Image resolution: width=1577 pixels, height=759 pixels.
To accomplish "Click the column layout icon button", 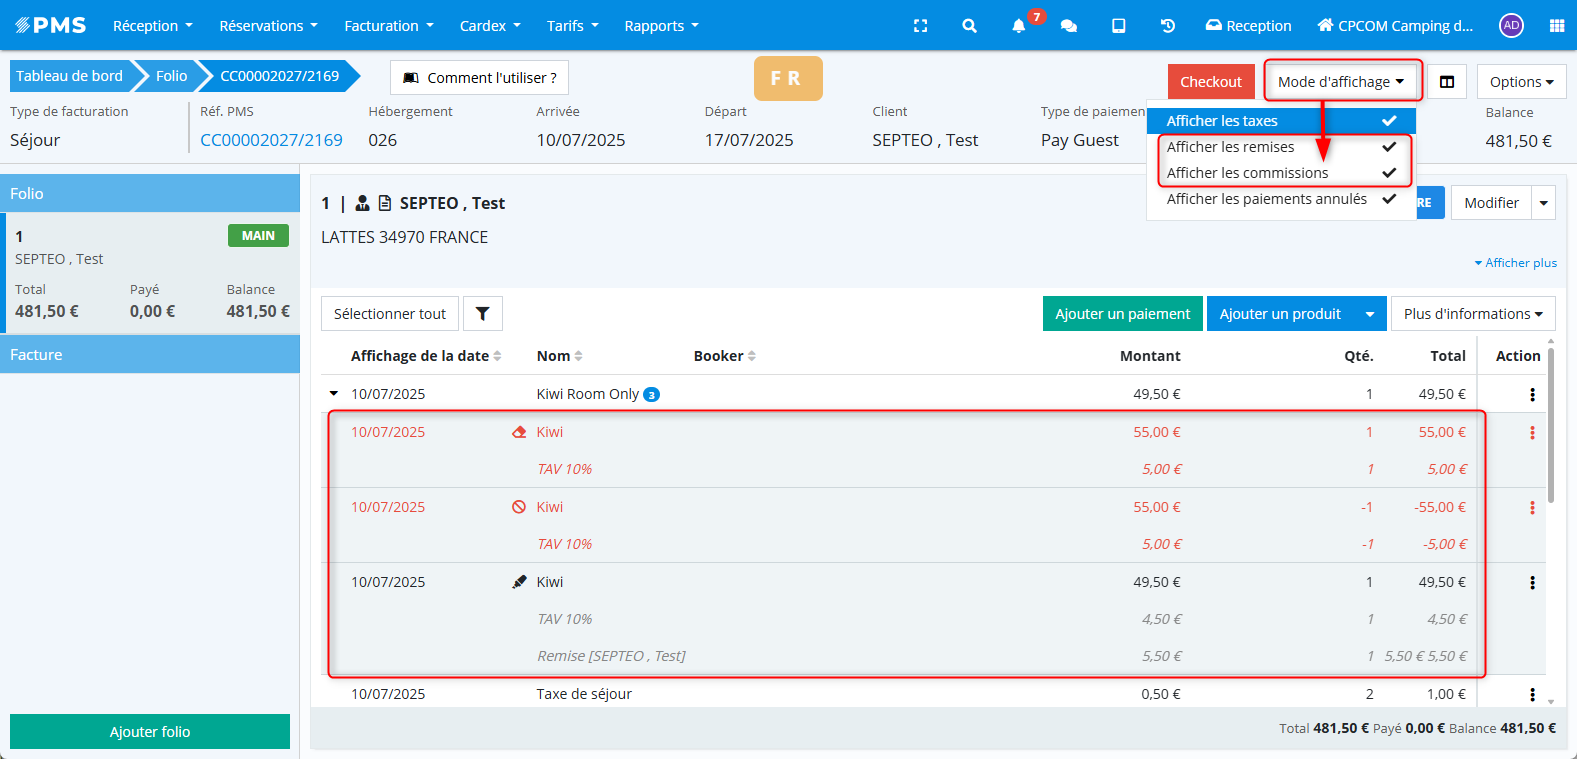I will click(1446, 82).
